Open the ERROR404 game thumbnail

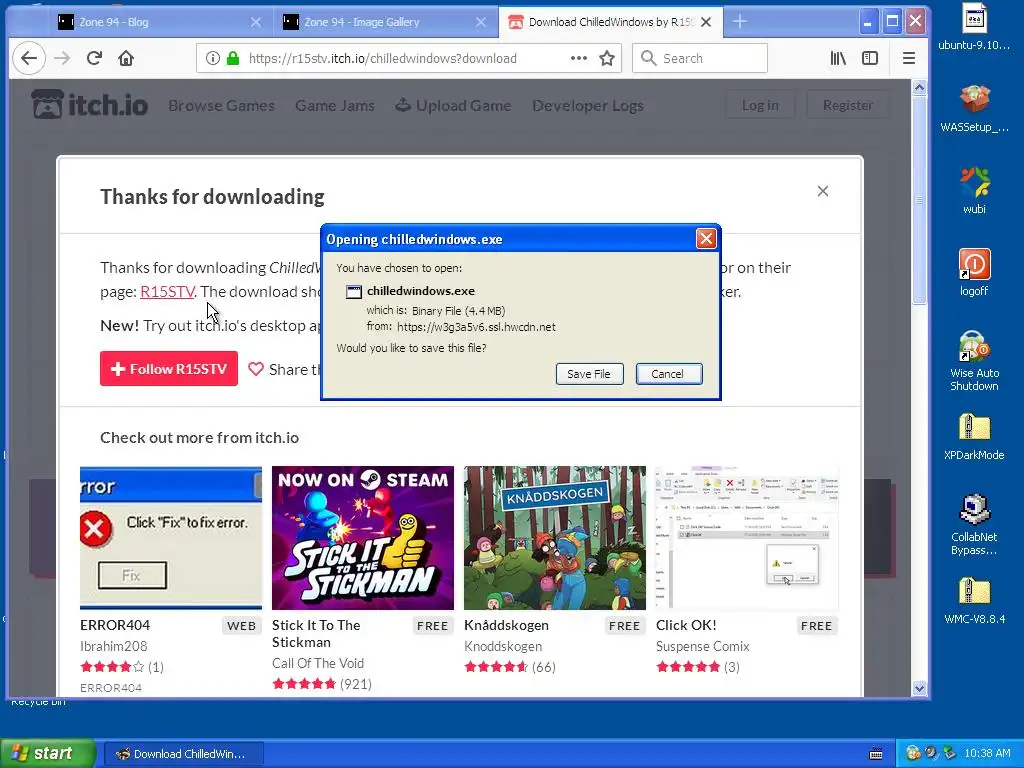pyautogui.click(x=171, y=538)
